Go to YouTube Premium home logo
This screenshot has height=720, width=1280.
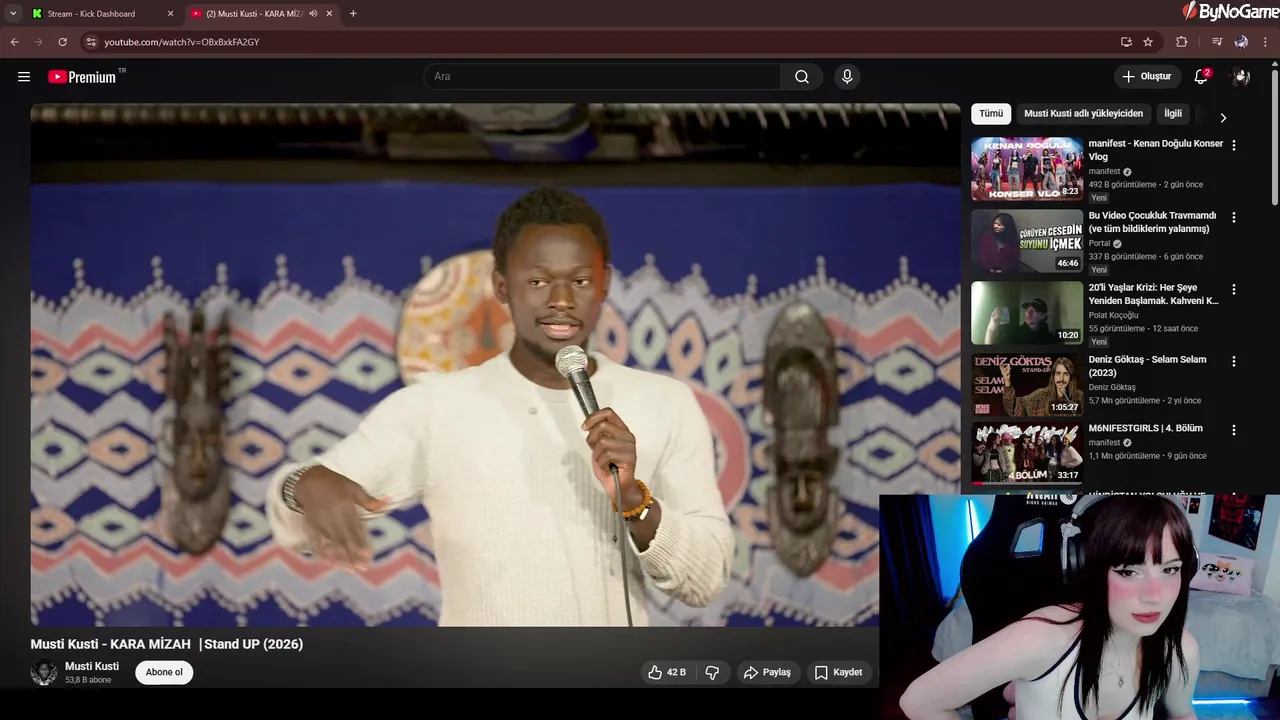(82, 77)
